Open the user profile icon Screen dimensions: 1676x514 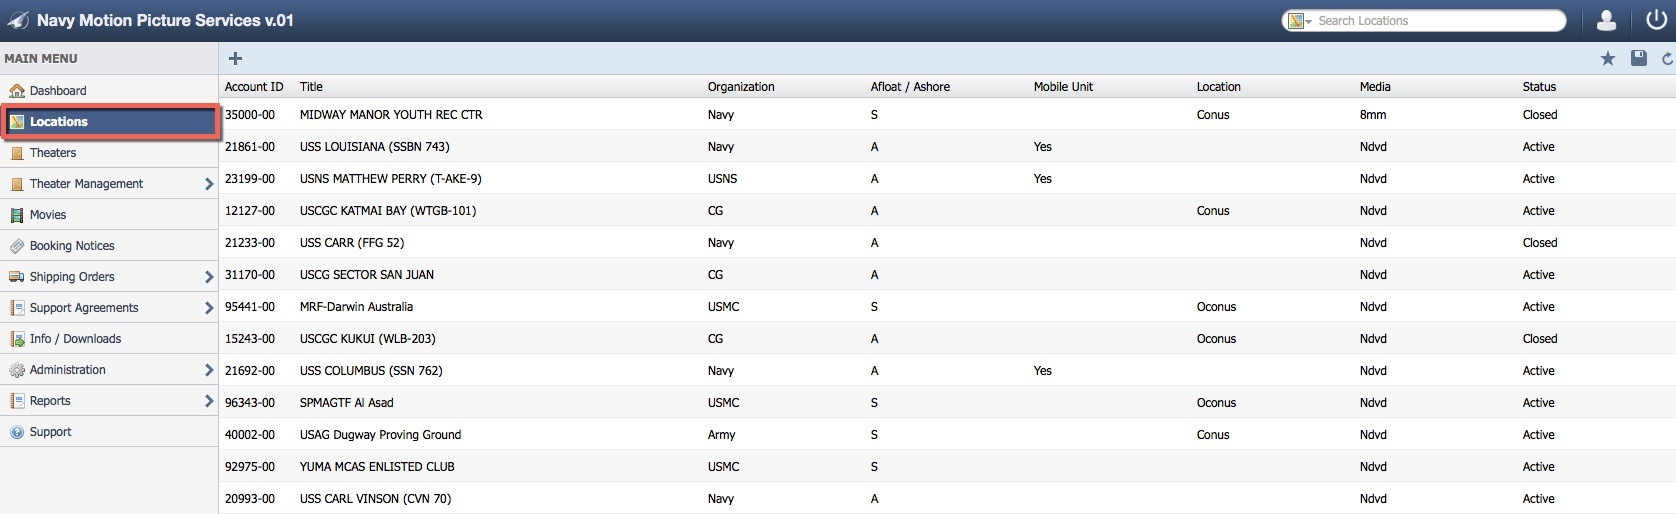tap(1606, 20)
